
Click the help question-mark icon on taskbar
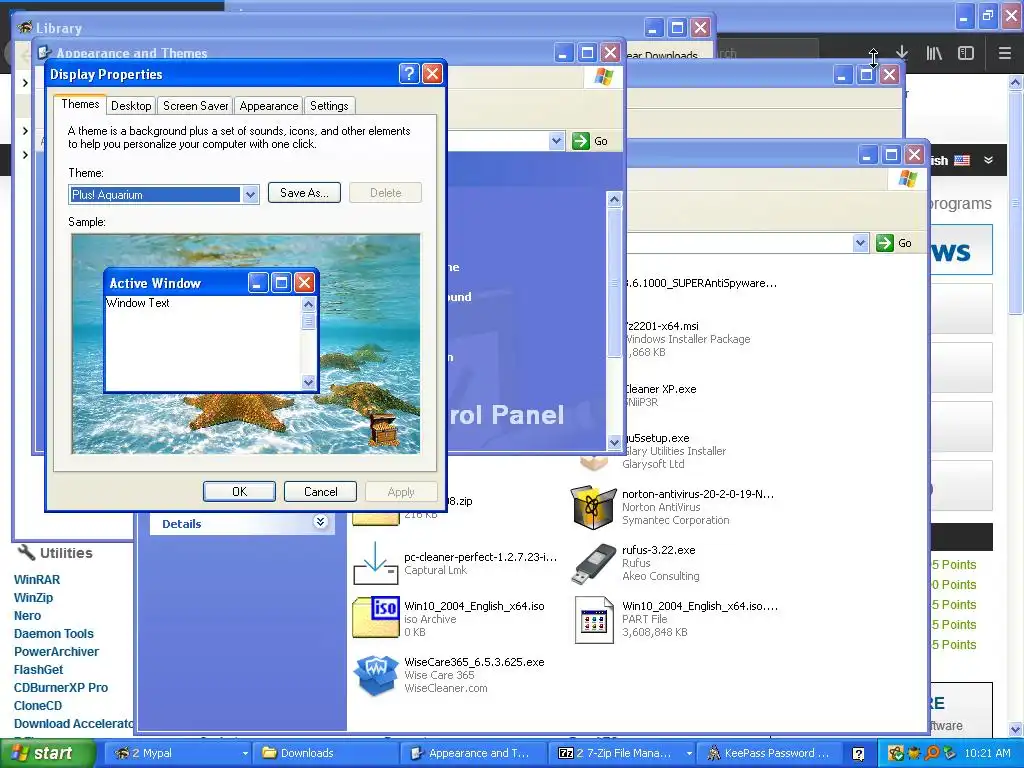(858, 754)
